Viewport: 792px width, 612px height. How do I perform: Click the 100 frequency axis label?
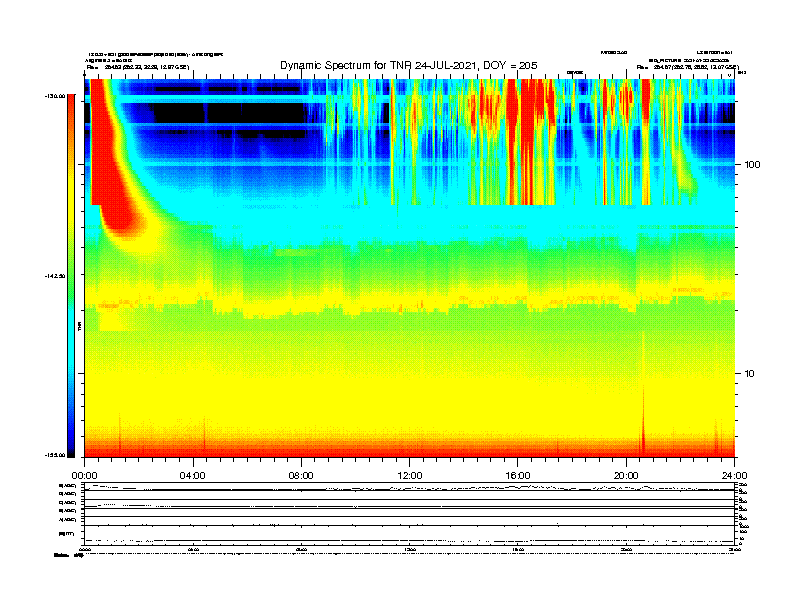752,165
